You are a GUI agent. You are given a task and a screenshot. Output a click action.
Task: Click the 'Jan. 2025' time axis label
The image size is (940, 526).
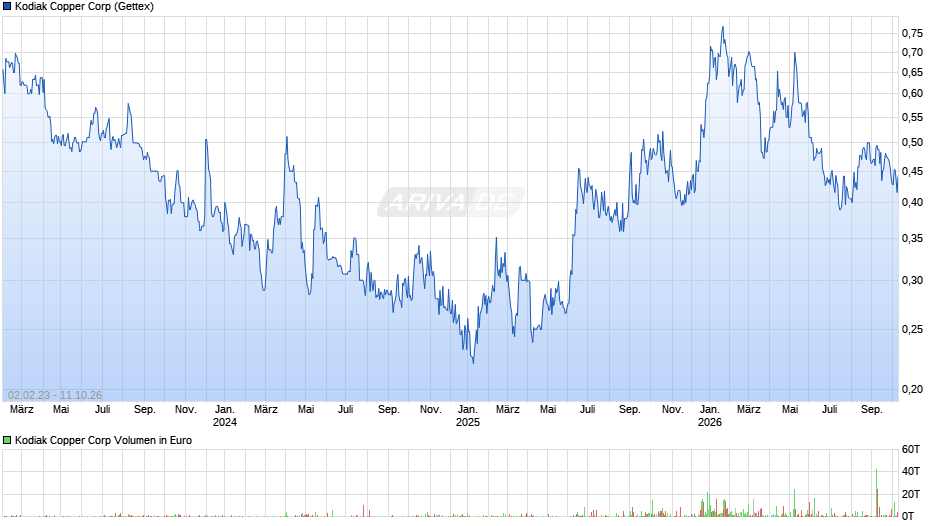(x=468, y=416)
